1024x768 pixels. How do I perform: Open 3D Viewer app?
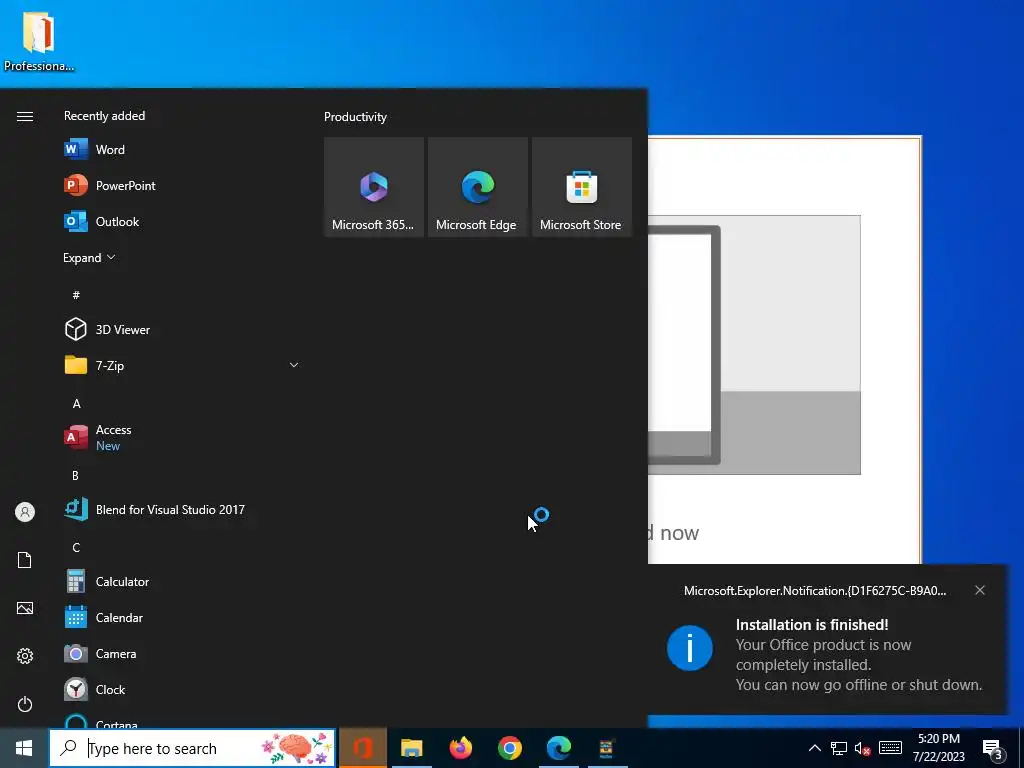tap(182, 329)
